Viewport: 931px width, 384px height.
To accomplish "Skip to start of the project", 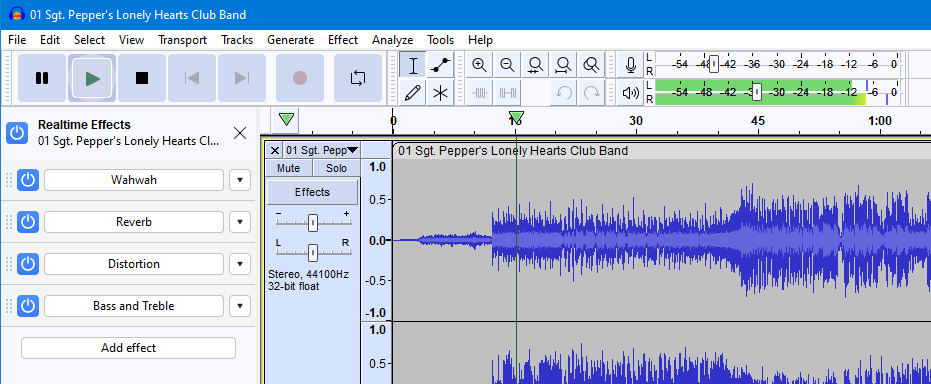I will pos(192,78).
